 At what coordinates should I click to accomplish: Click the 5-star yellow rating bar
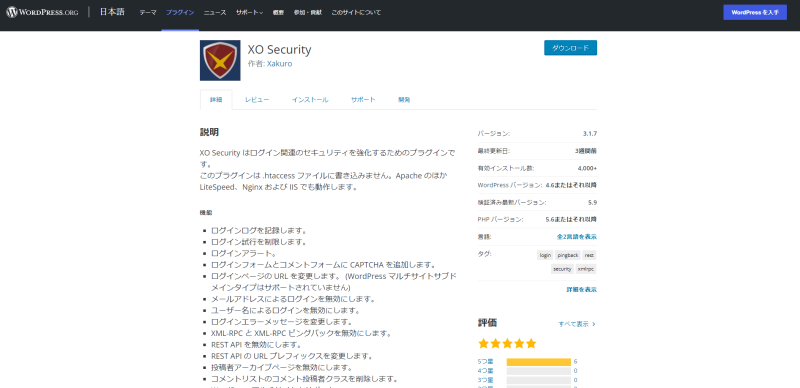pos(539,361)
